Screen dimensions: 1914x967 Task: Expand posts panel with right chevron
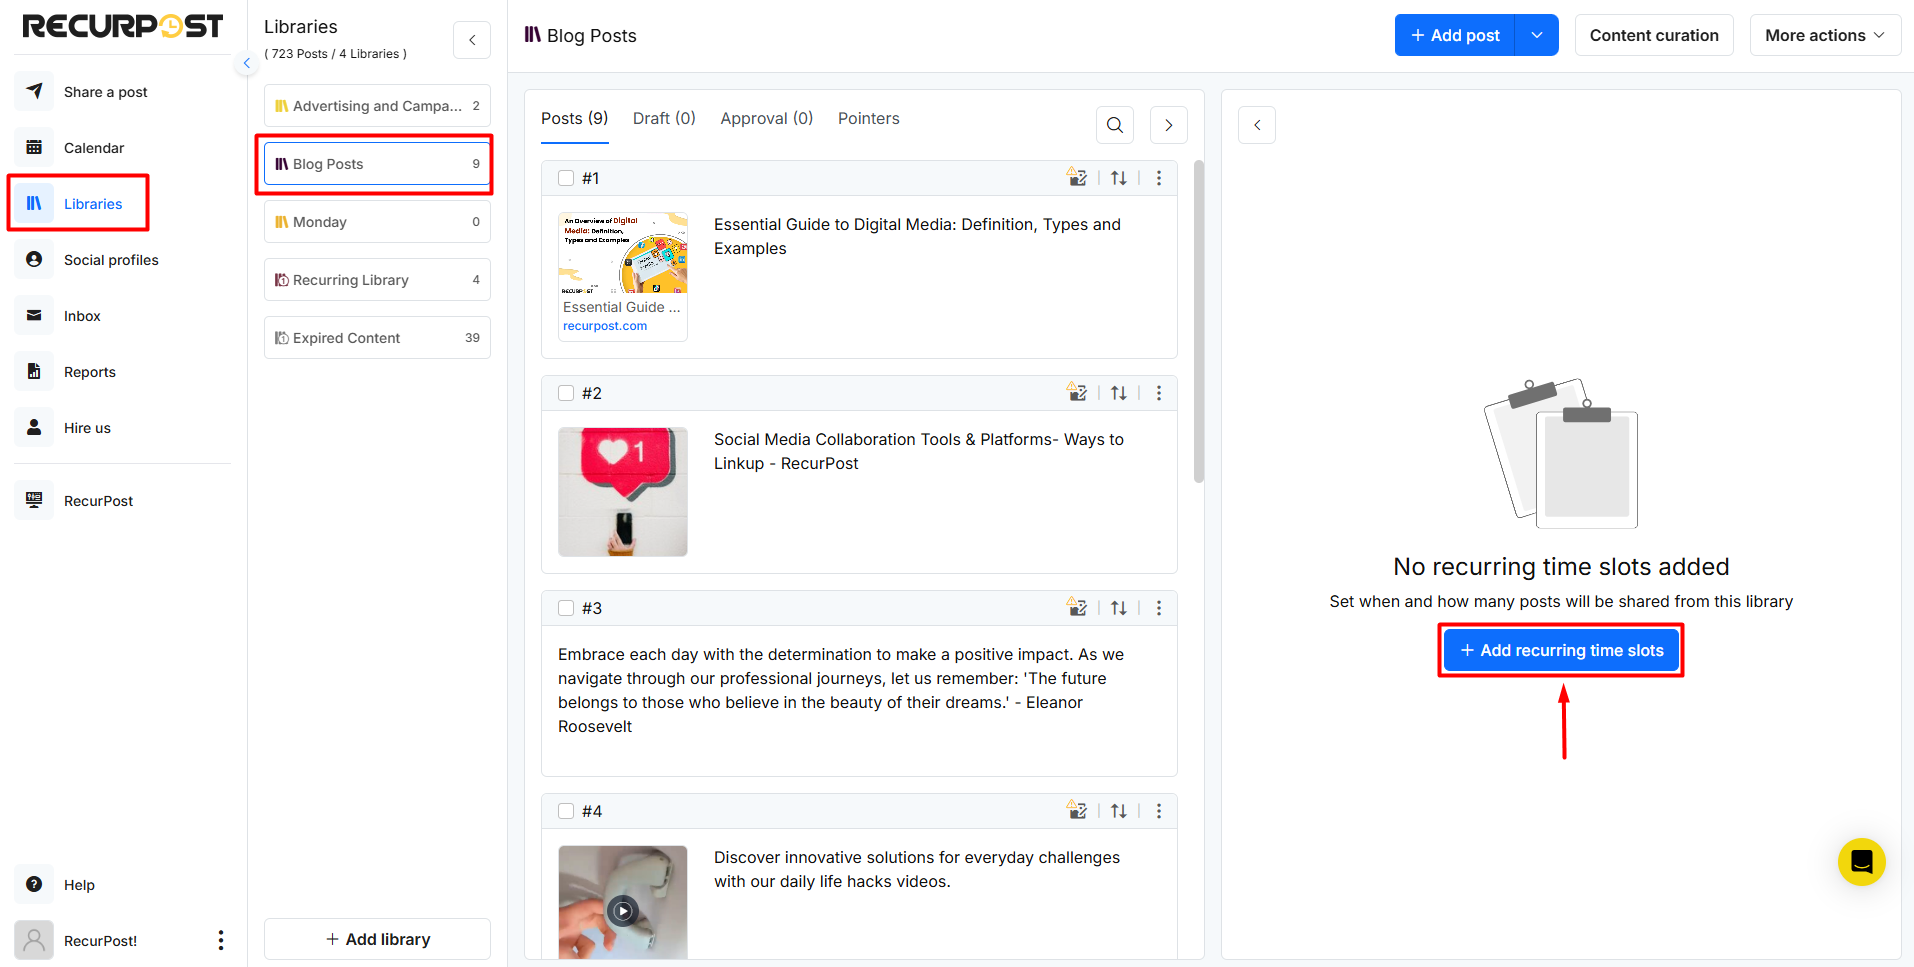pos(1169,125)
